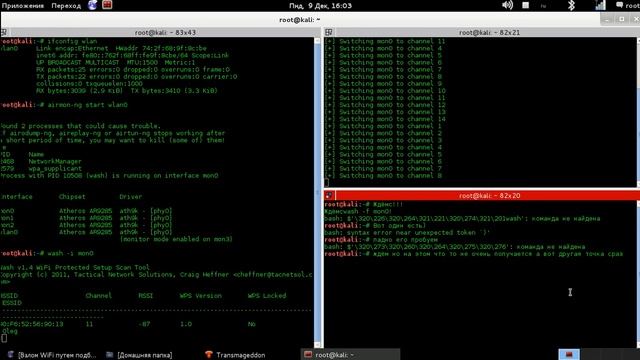640x360 pixels.
Task: Click 'wash -i mon0' command line
Action: click(70, 253)
